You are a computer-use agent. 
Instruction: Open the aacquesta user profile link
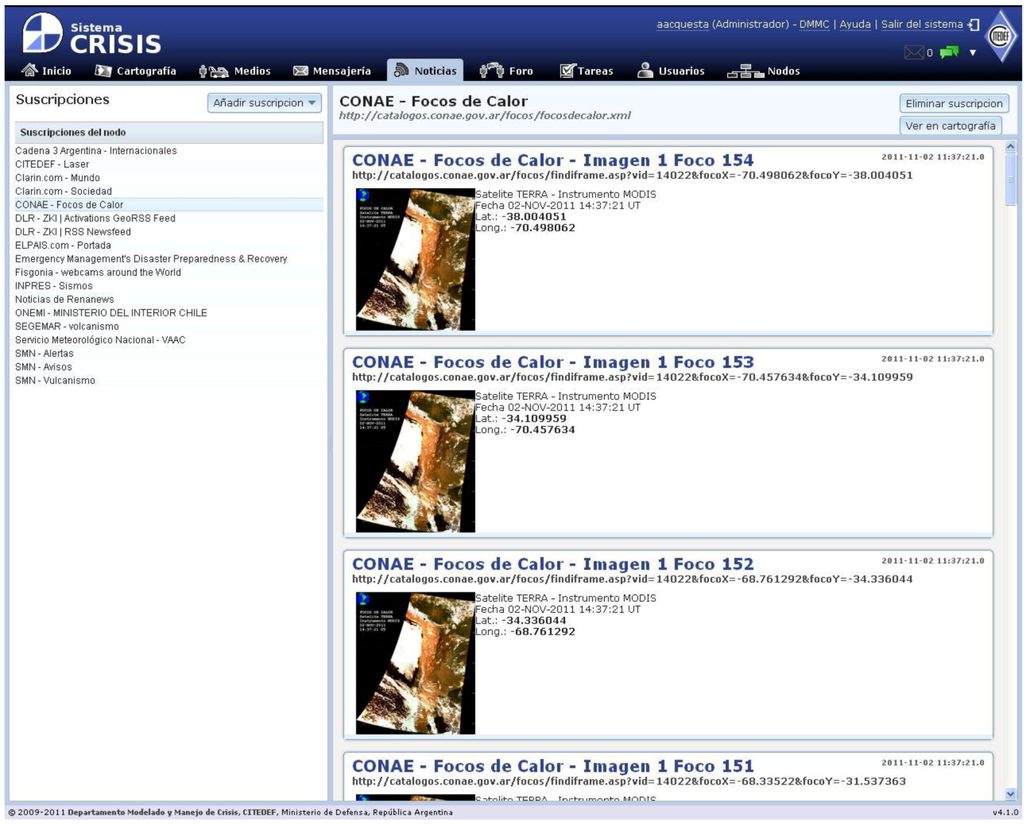click(682, 24)
